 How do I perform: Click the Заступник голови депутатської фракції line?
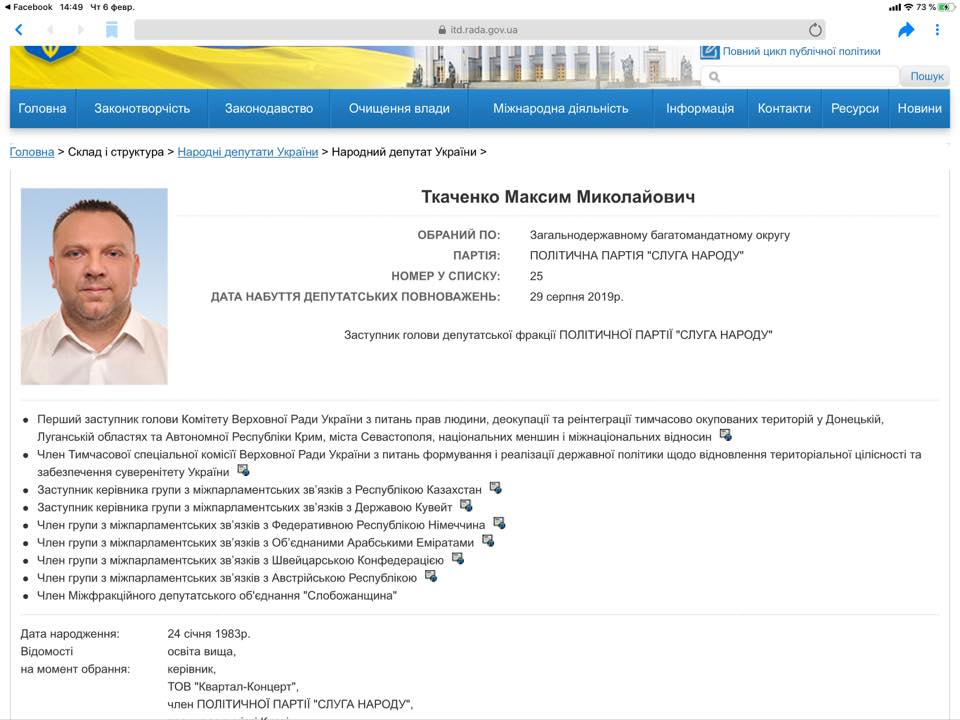[558, 335]
